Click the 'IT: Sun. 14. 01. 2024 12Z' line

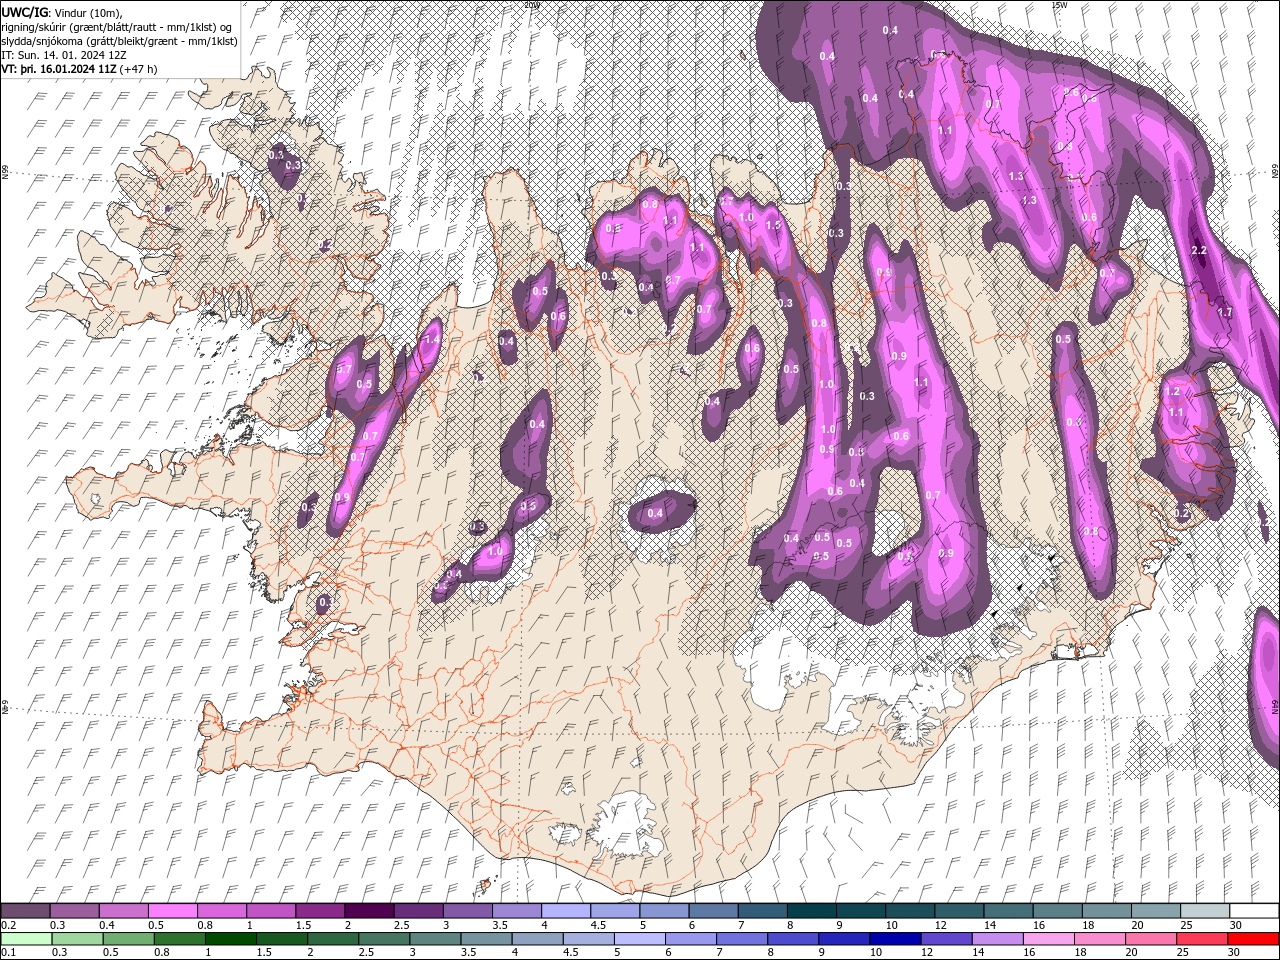(64, 55)
